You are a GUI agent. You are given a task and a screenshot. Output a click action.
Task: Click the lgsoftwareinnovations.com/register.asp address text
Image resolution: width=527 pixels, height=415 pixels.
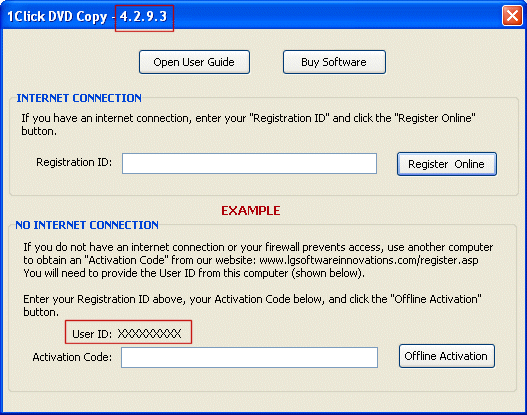coord(369,260)
